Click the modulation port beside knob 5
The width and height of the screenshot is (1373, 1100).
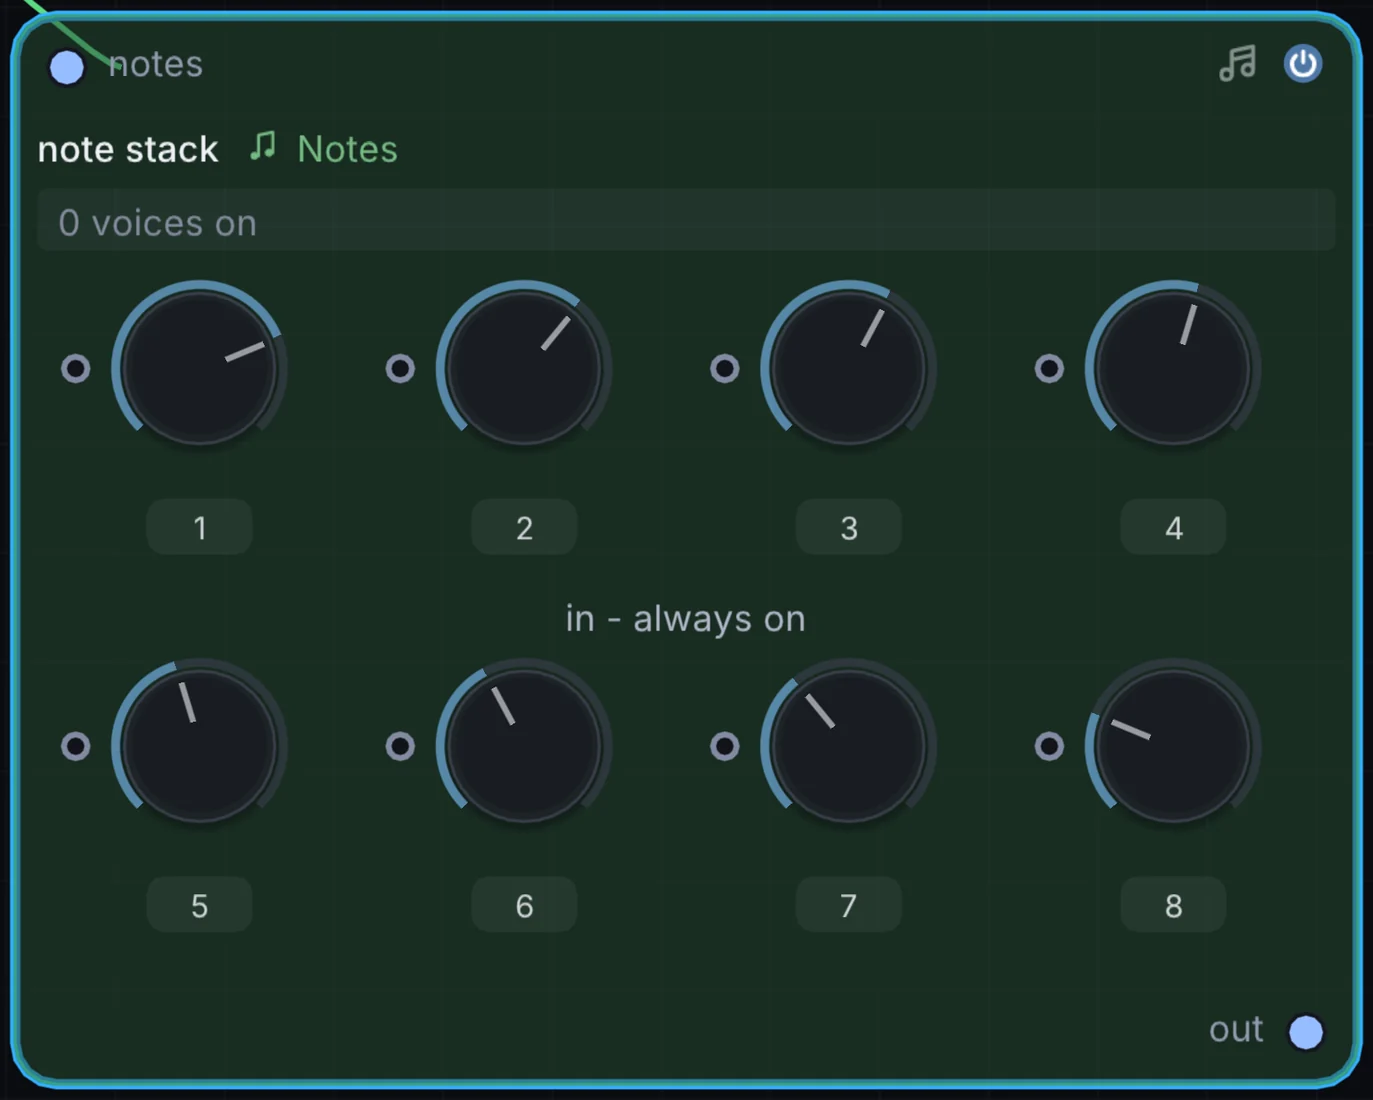pos(76,746)
